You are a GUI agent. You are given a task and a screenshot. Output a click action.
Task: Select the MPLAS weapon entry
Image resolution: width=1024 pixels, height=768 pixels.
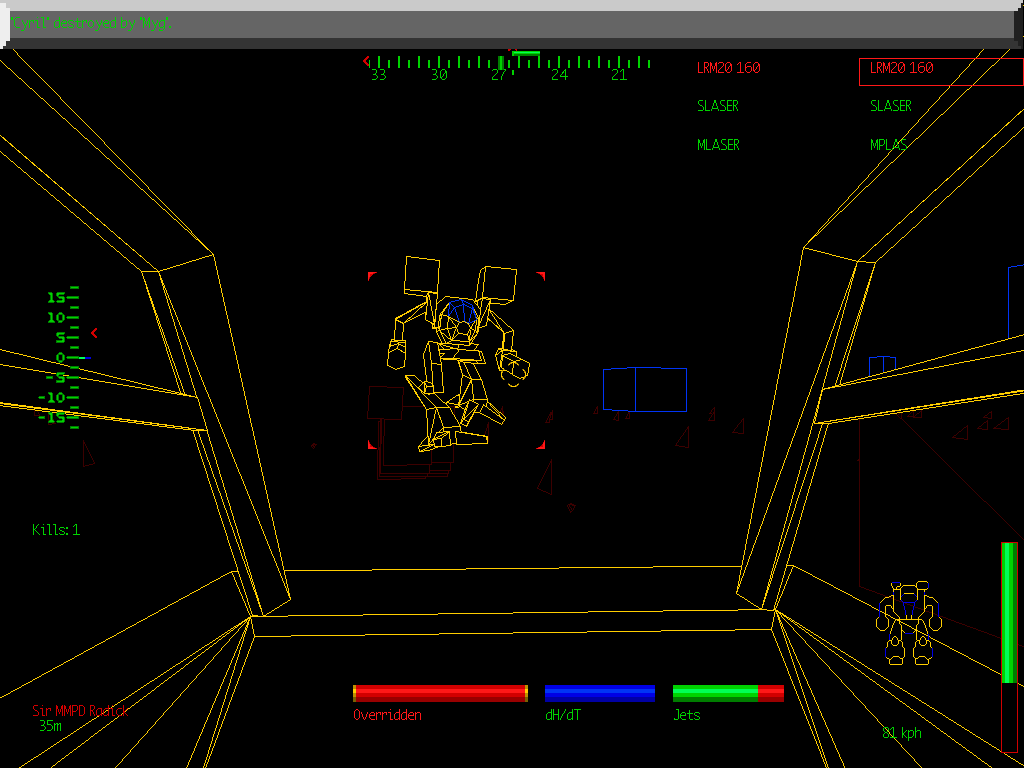(889, 145)
